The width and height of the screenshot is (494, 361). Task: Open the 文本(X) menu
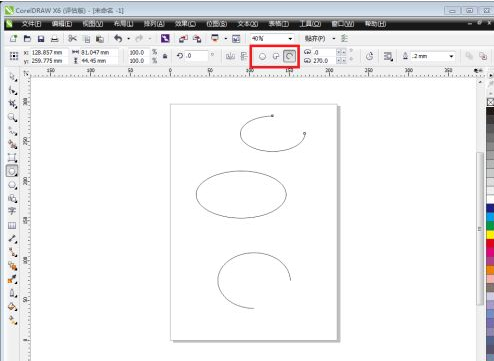(248, 24)
